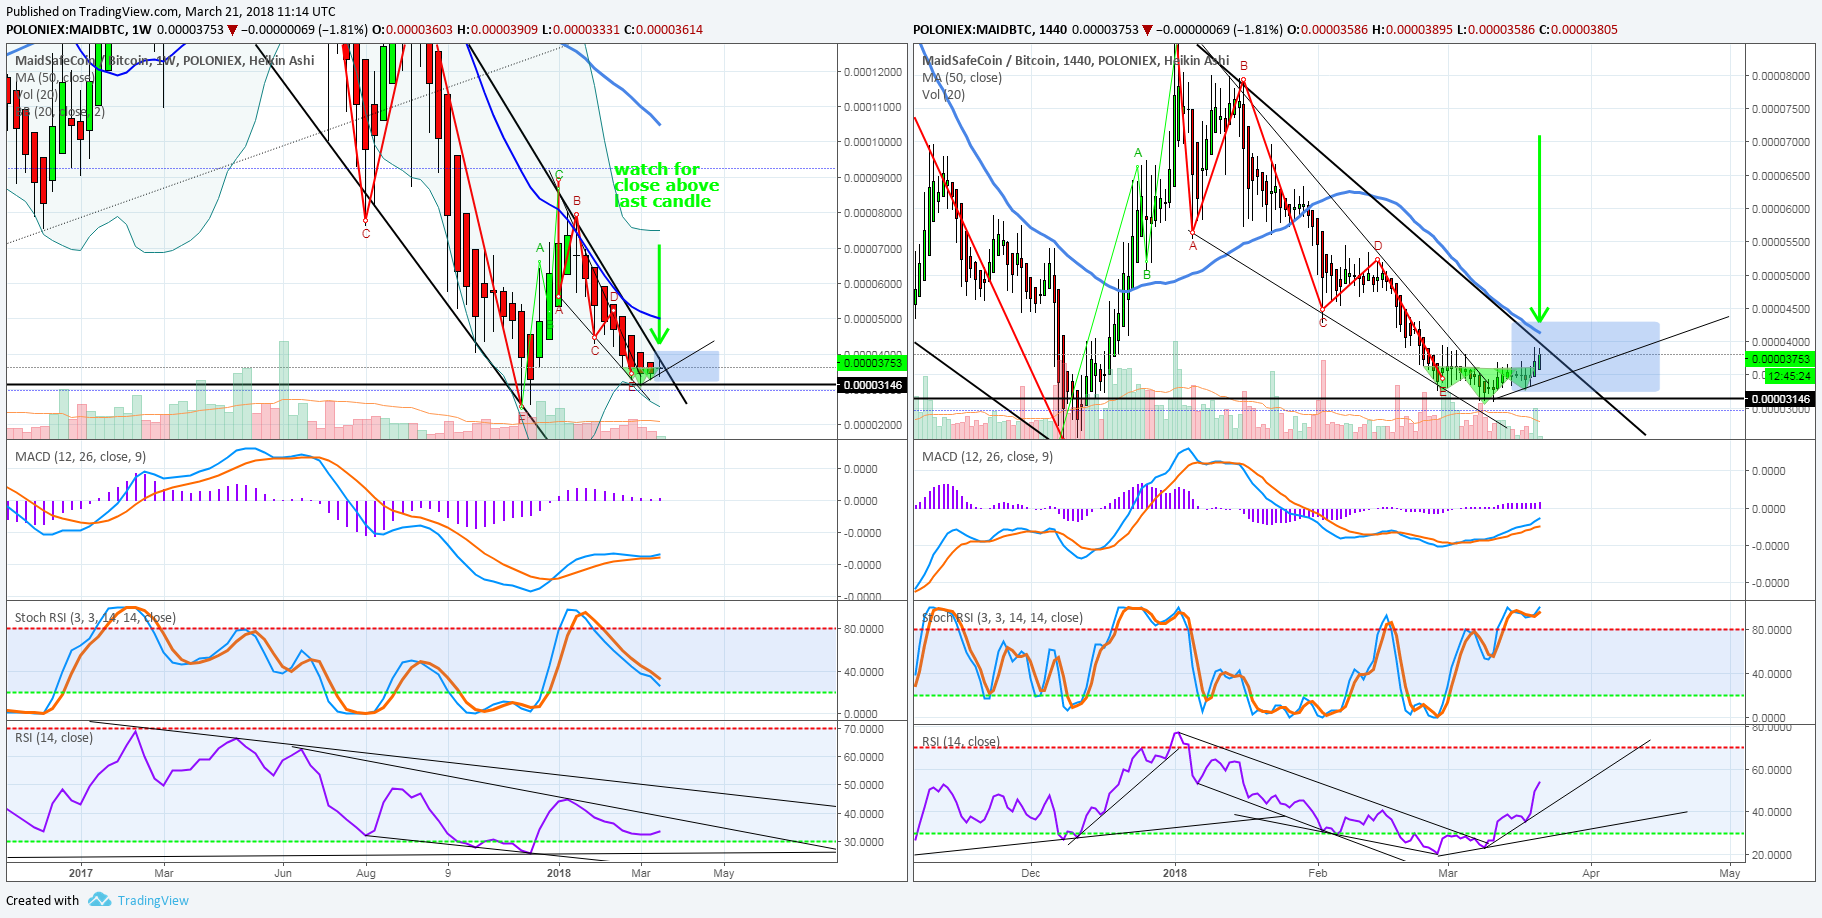Click the May label on weekly time axis
Image resolution: width=1822 pixels, height=918 pixels.
(724, 873)
